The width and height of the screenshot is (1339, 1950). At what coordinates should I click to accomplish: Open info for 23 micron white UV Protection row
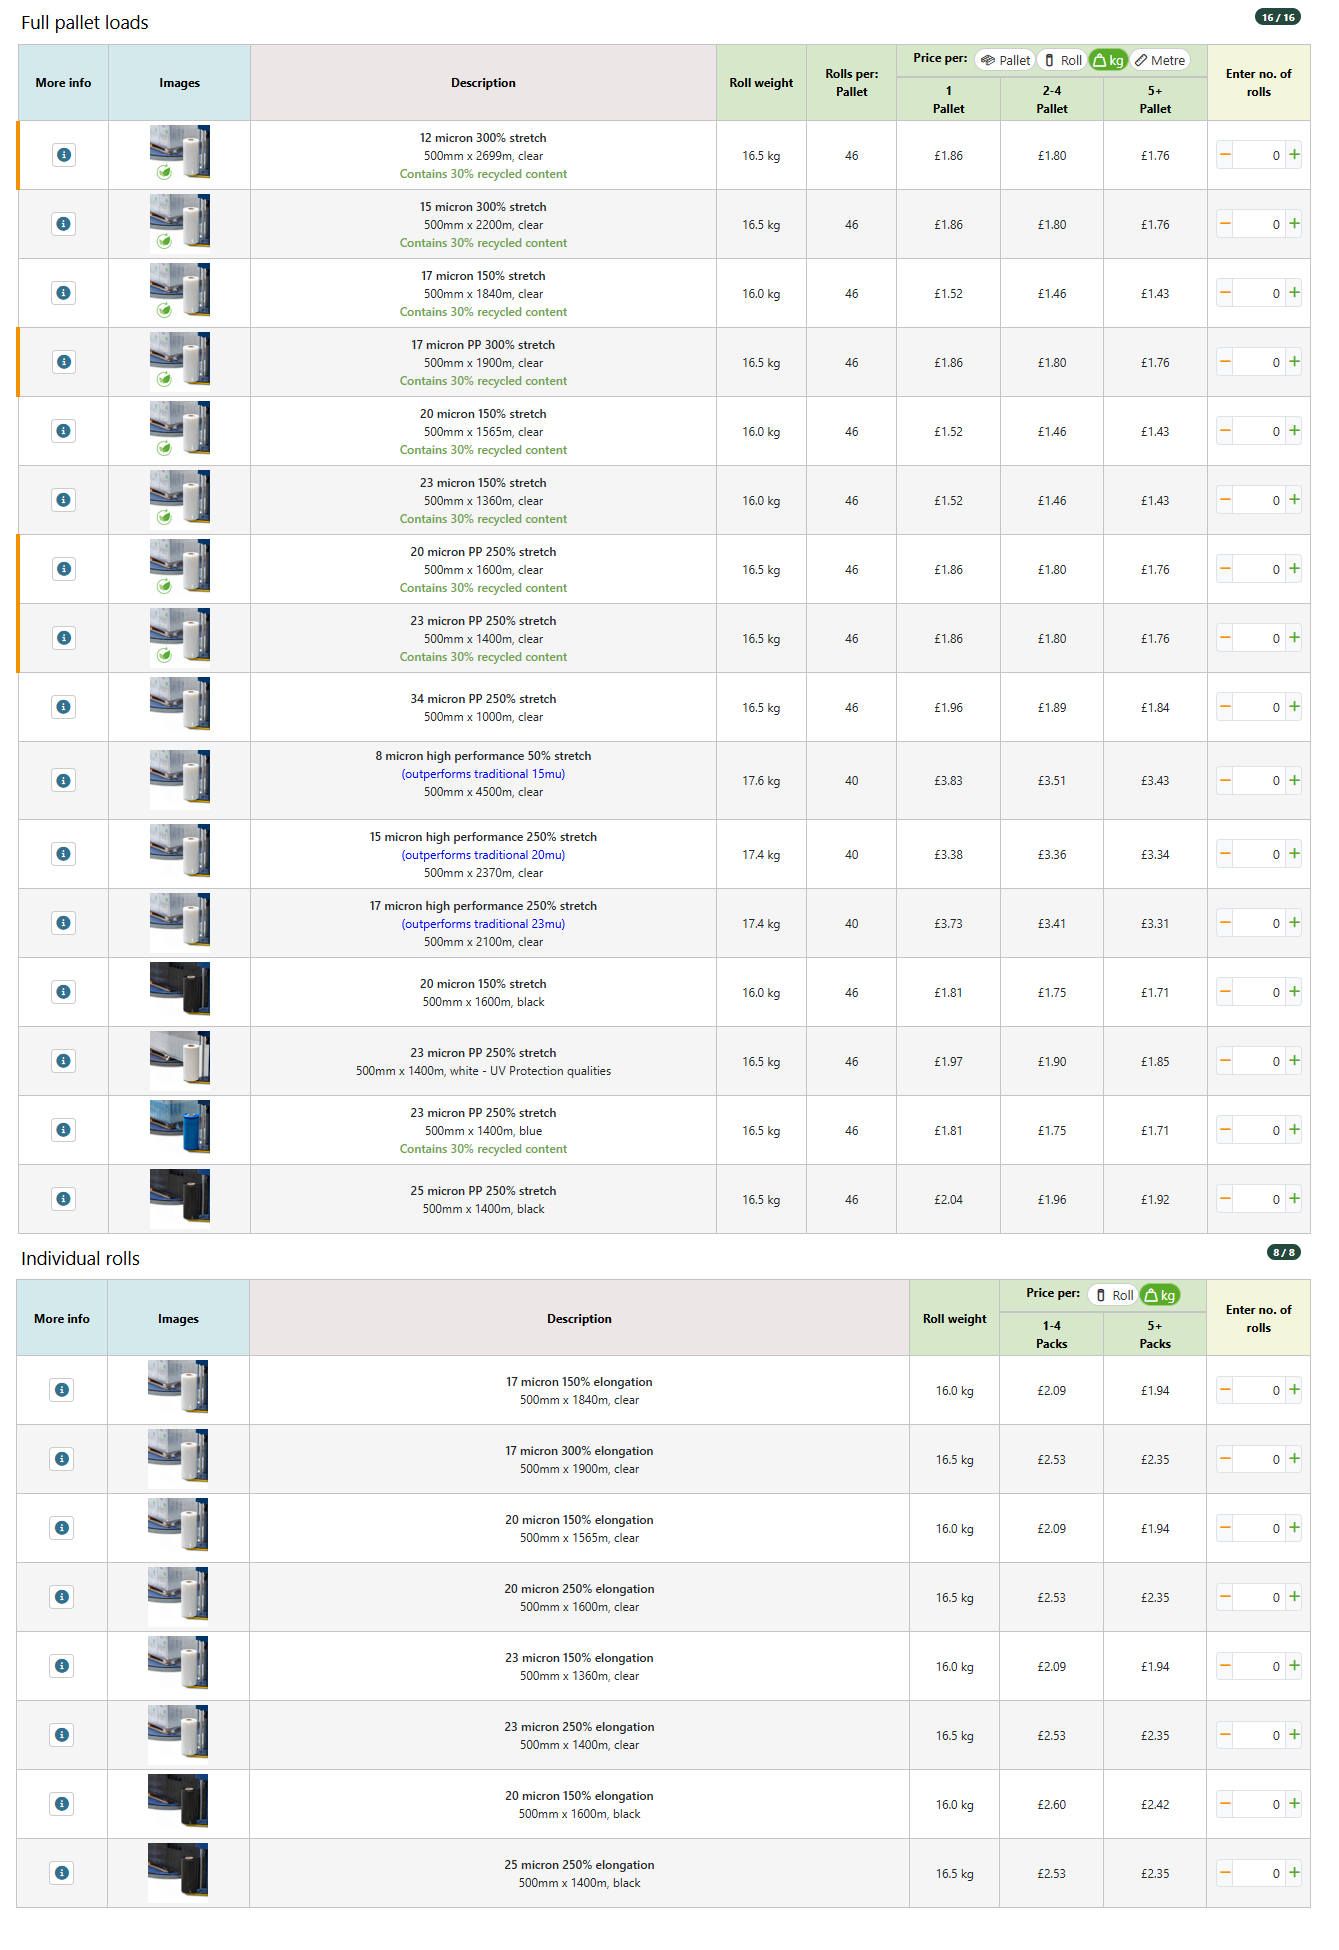click(63, 1061)
